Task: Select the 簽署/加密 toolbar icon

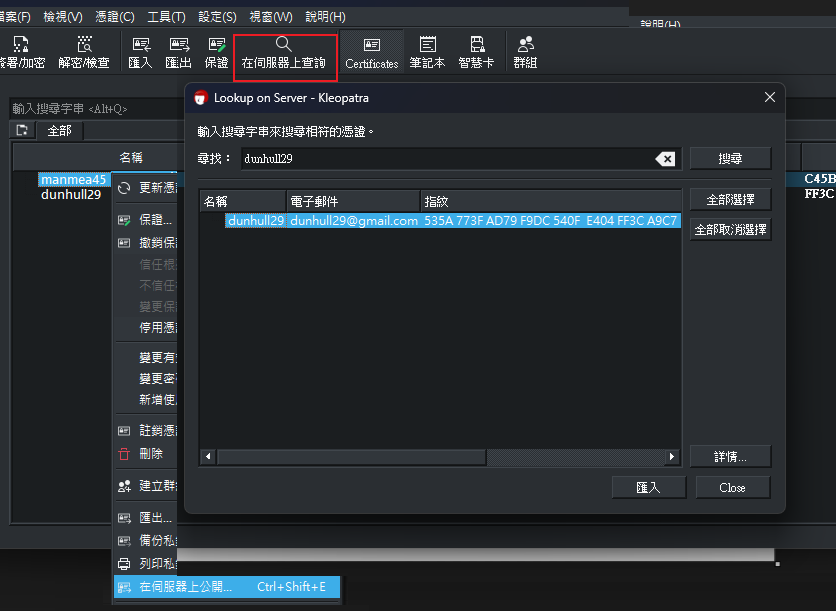Action: point(22,50)
